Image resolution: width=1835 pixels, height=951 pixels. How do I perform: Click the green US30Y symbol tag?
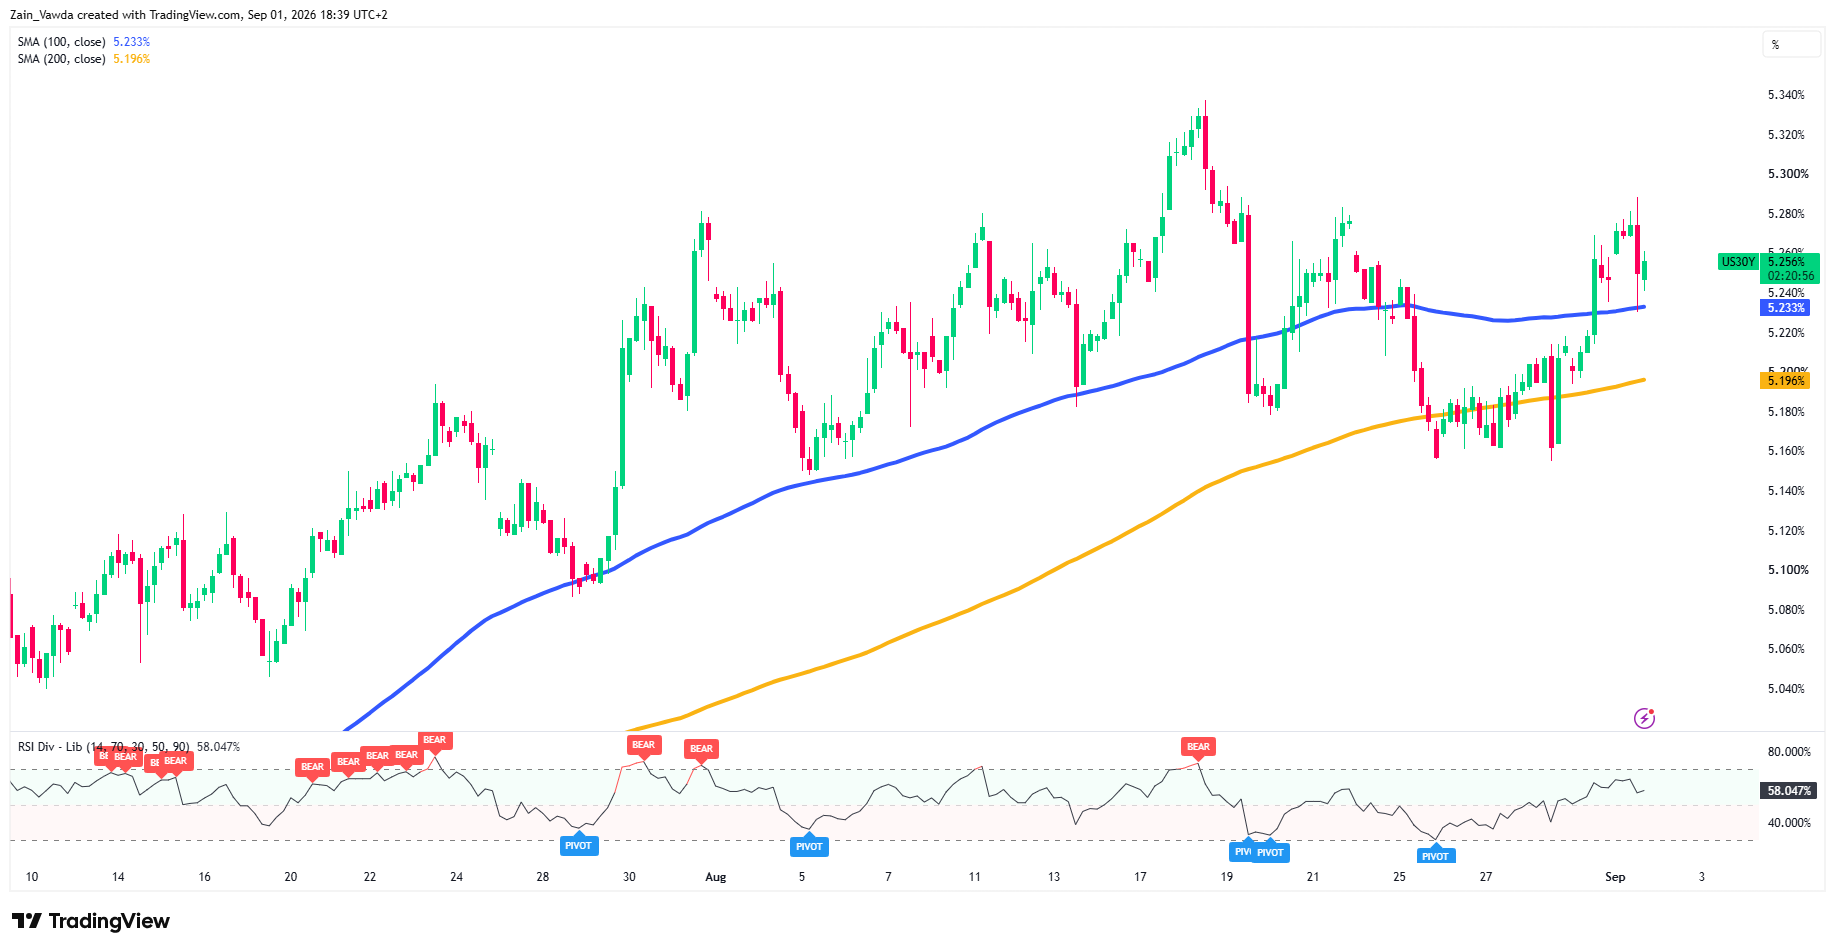[x=1738, y=262]
